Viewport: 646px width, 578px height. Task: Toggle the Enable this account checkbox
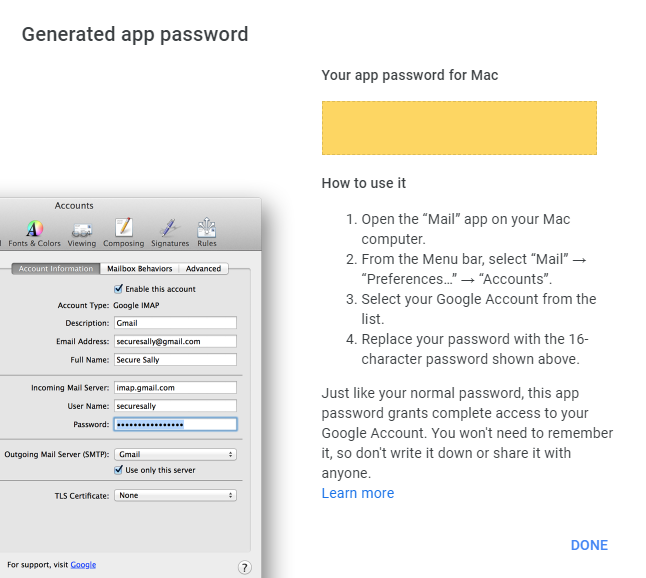click(x=120, y=289)
